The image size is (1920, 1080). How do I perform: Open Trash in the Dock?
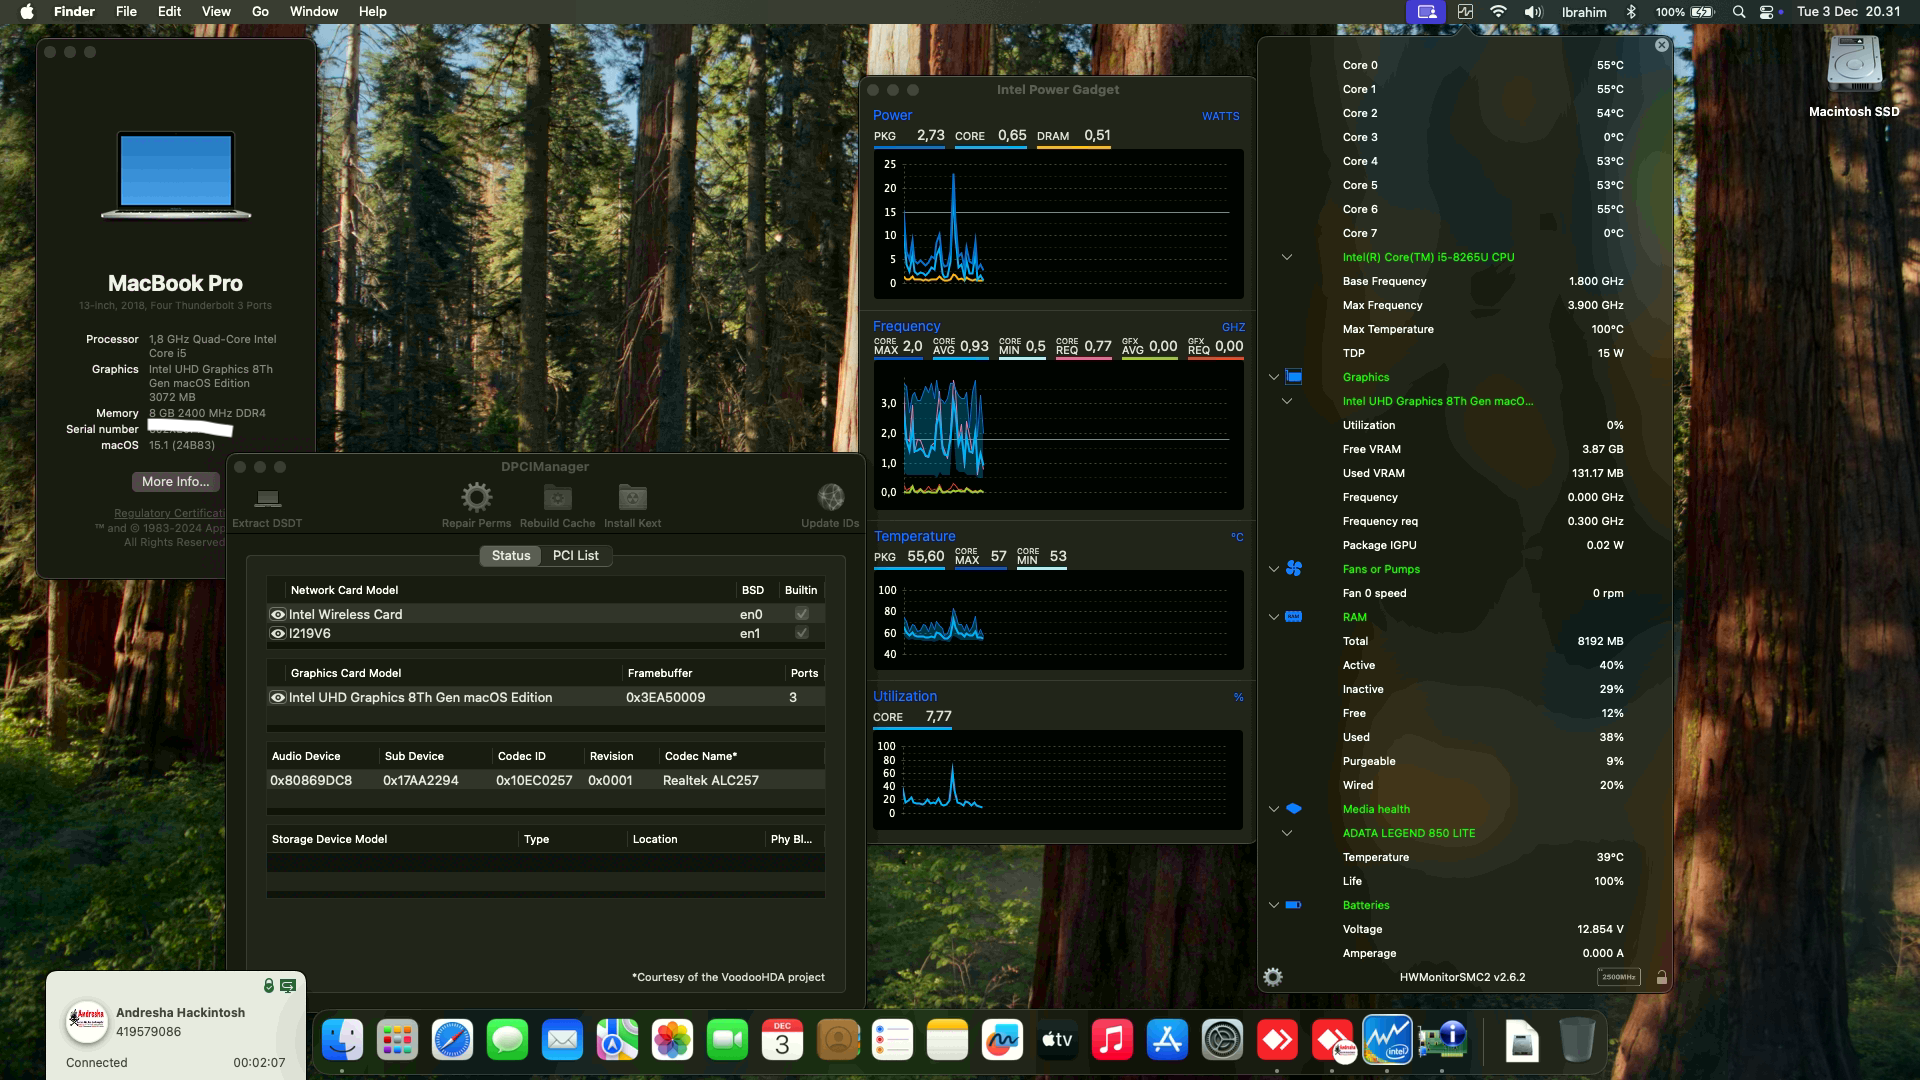click(x=1577, y=1040)
